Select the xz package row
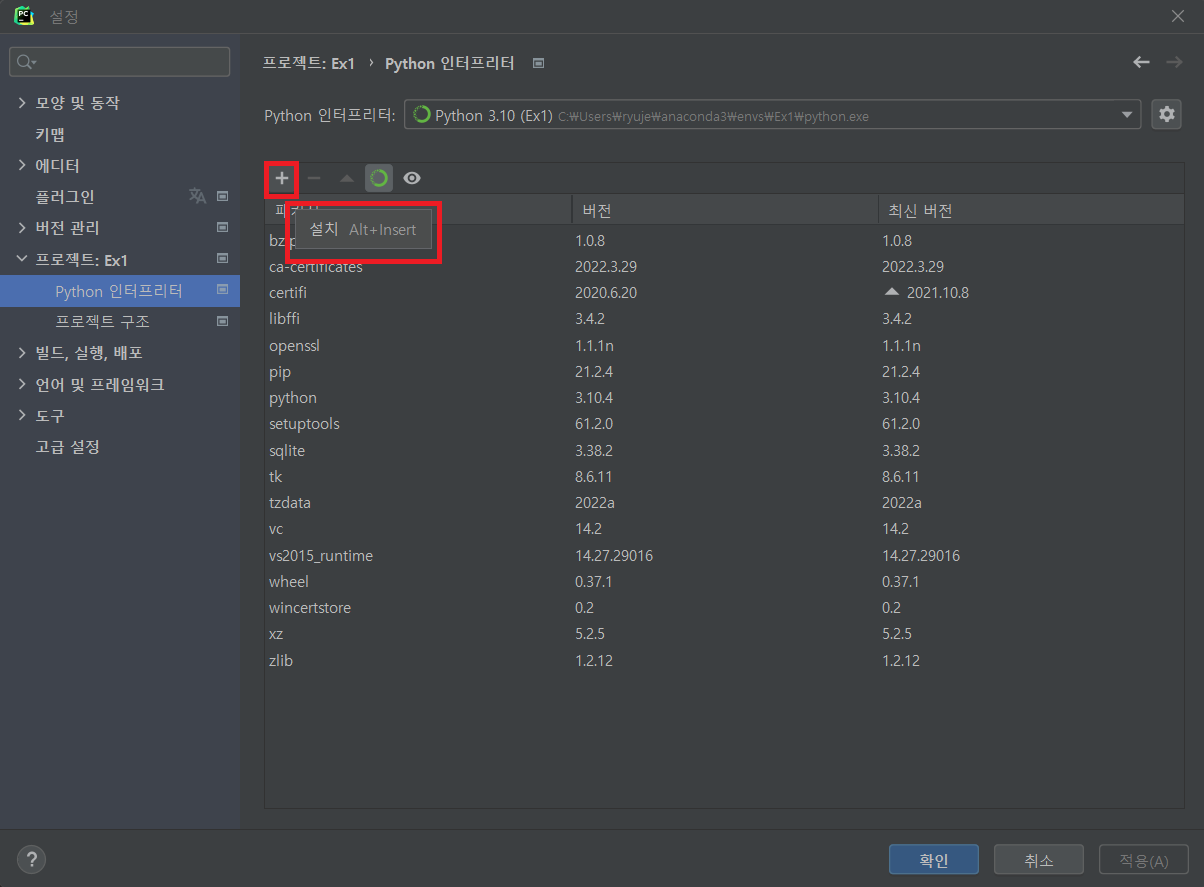1204x887 pixels. (x=724, y=634)
